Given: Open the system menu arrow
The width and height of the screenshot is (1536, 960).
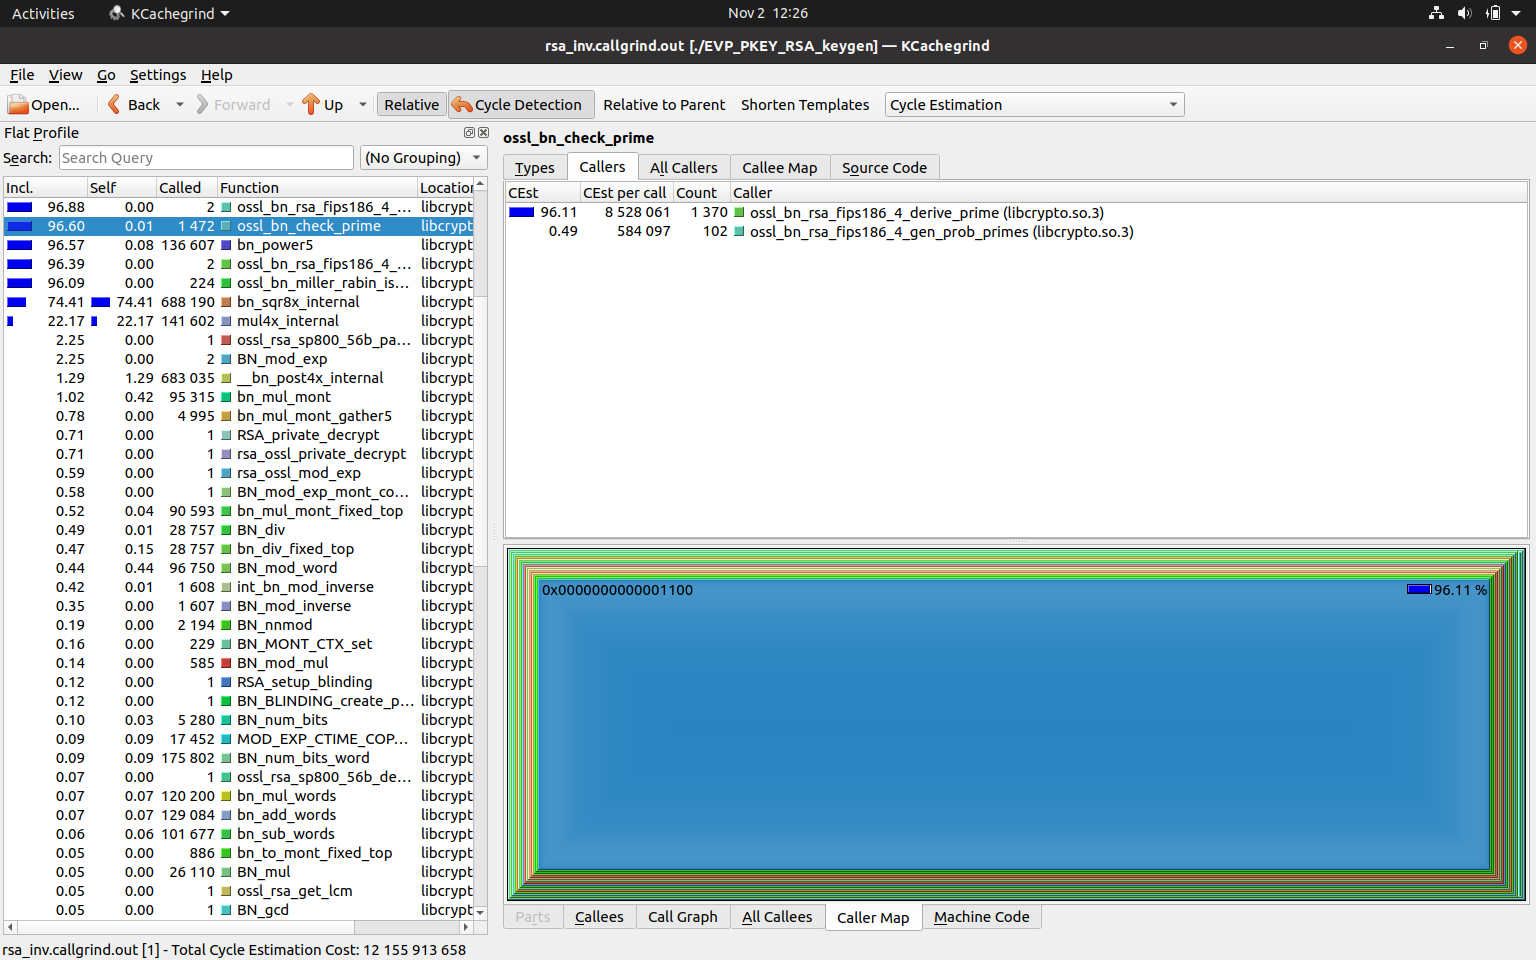Looking at the screenshot, I should point(1516,13).
